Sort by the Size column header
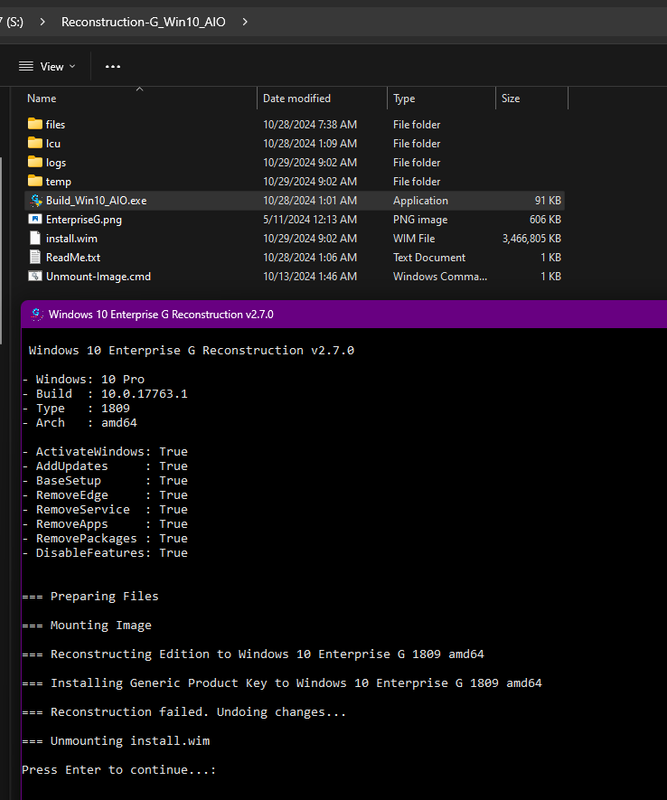Image resolution: width=667 pixels, height=800 pixels. click(x=510, y=98)
